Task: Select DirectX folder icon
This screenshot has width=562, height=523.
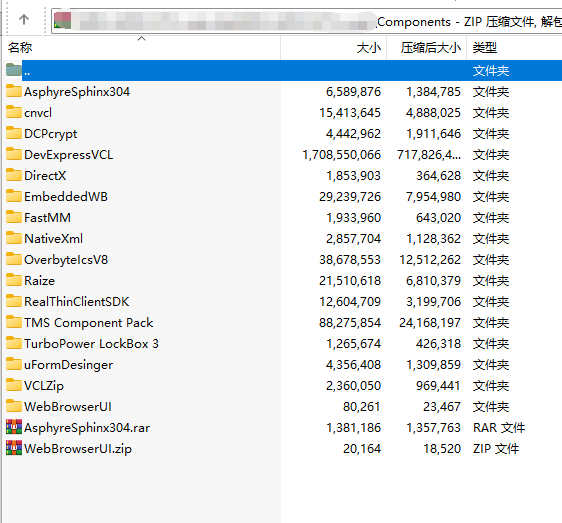Action: click(14, 175)
